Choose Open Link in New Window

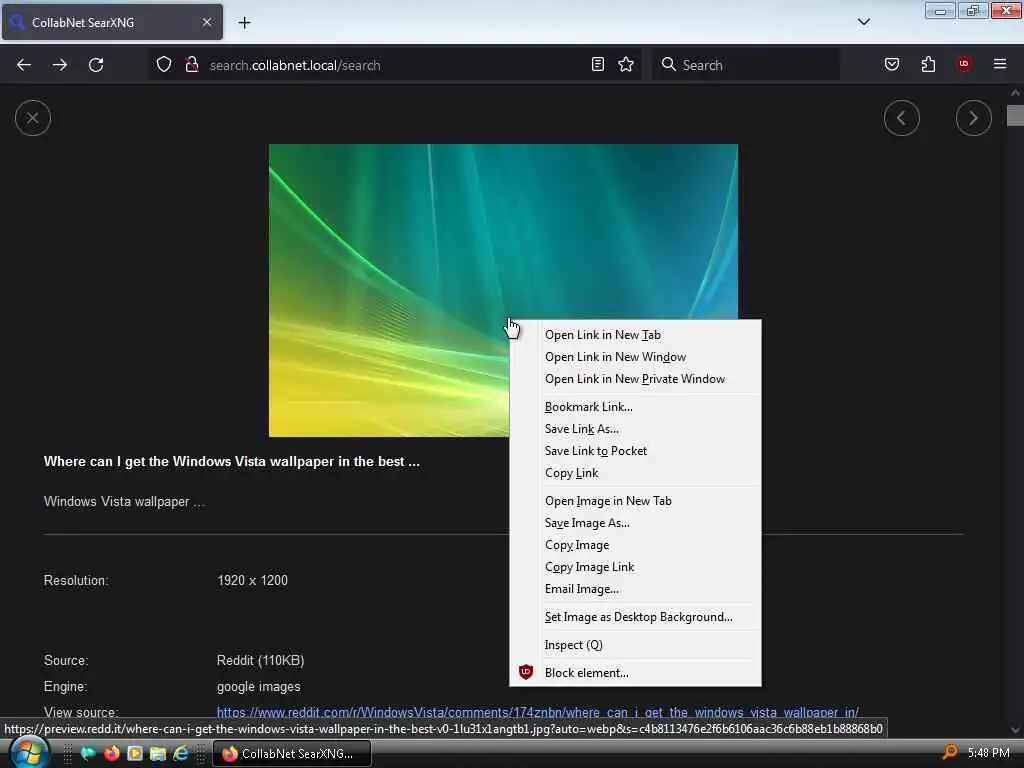[635, 357]
